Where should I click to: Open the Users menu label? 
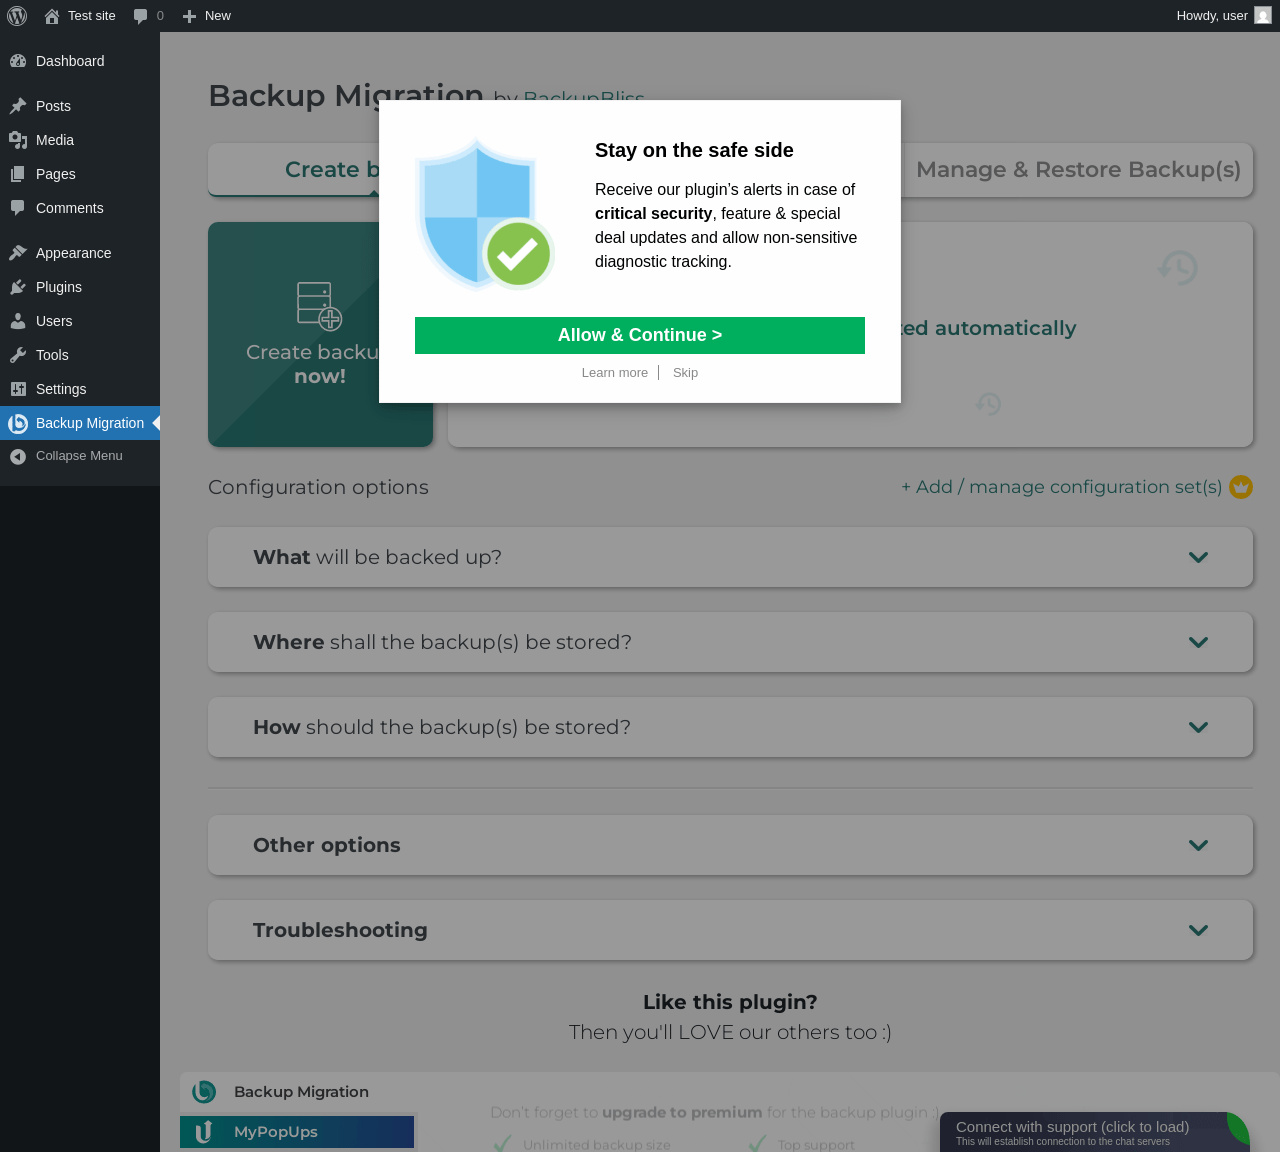54,321
